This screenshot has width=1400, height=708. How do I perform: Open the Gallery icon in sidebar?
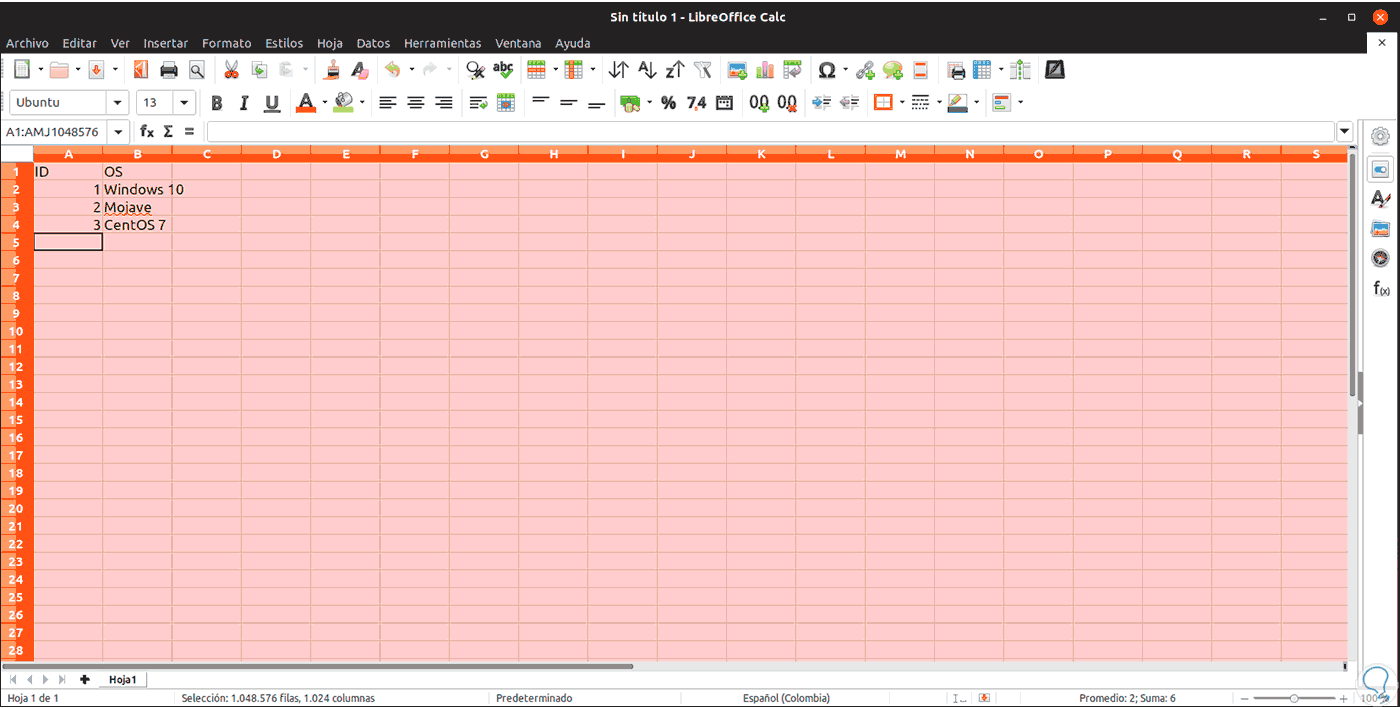click(x=1381, y=229)
